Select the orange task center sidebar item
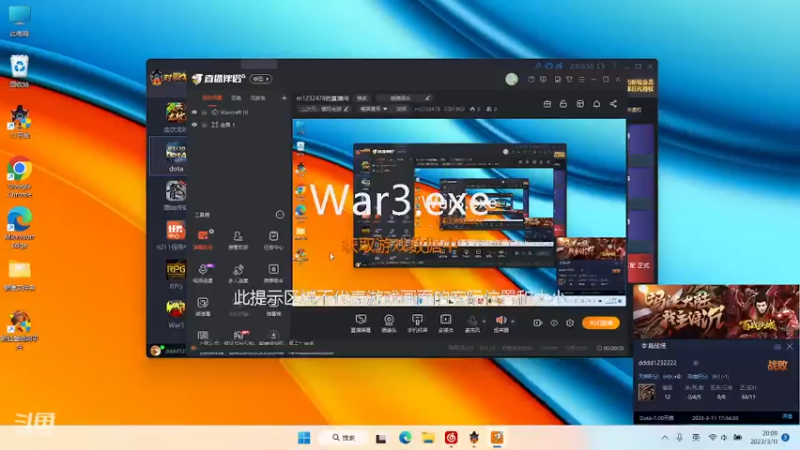The width and height of the screenshot is (800, 450). [x=175, y=235]
